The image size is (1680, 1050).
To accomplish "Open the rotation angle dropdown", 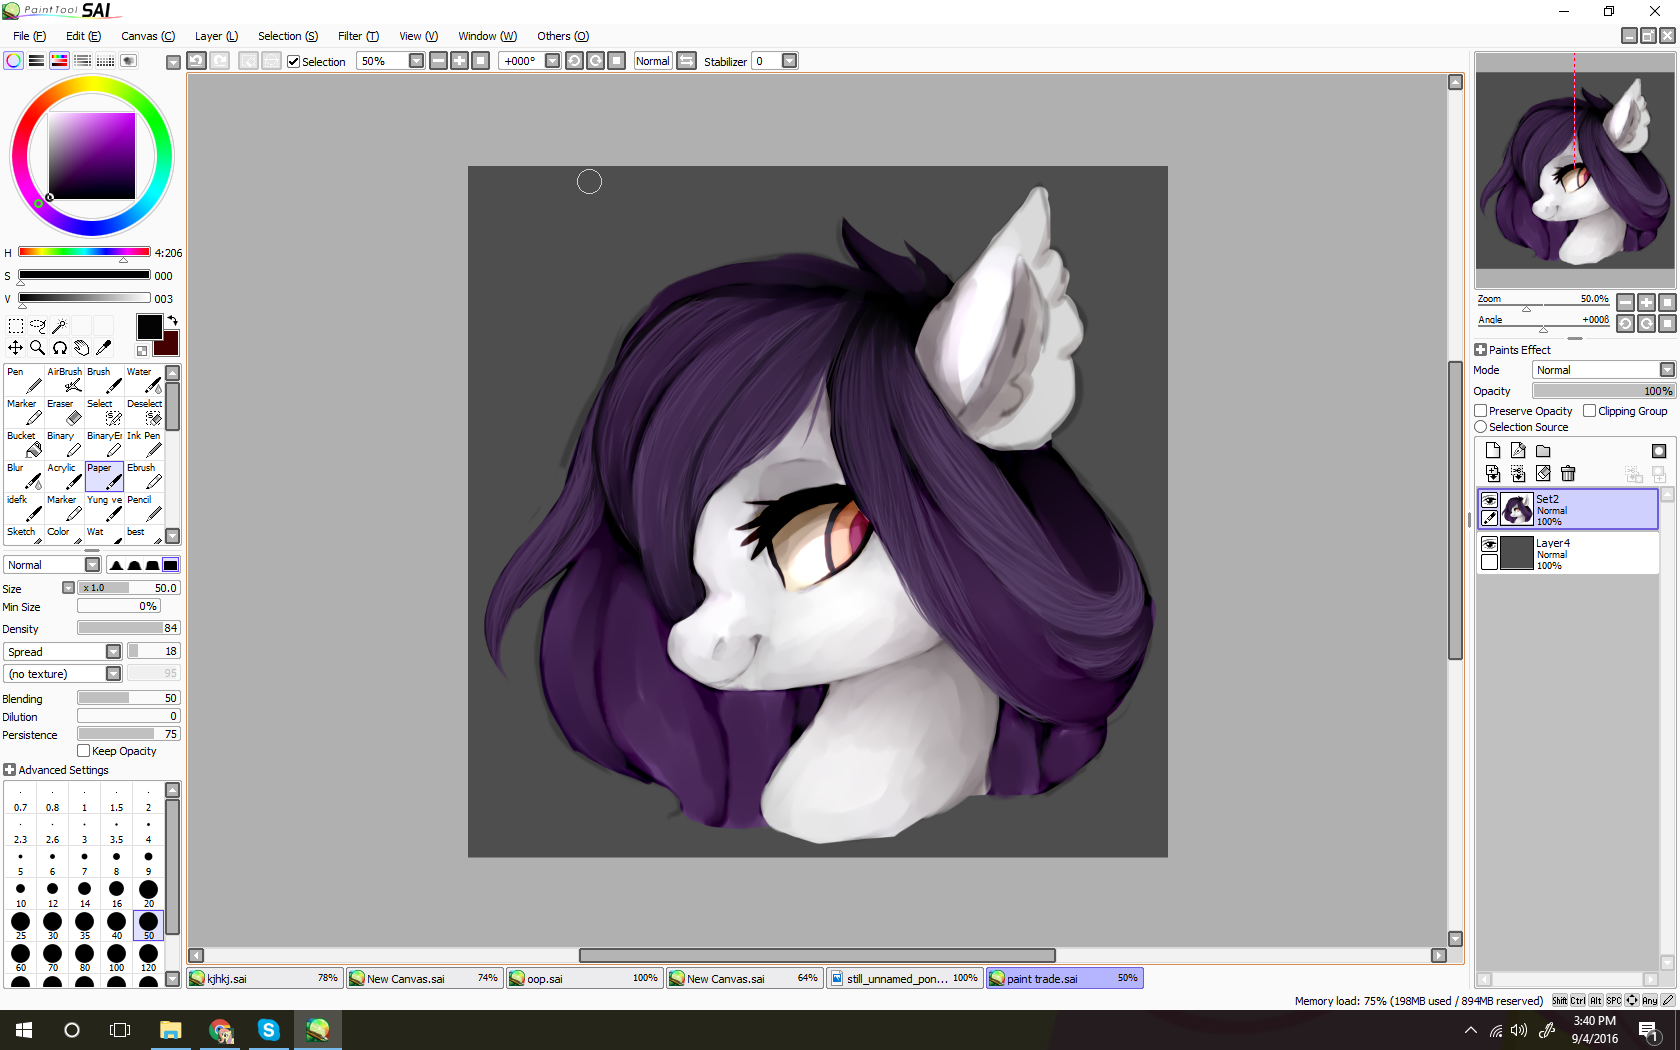I will point(552,61).
